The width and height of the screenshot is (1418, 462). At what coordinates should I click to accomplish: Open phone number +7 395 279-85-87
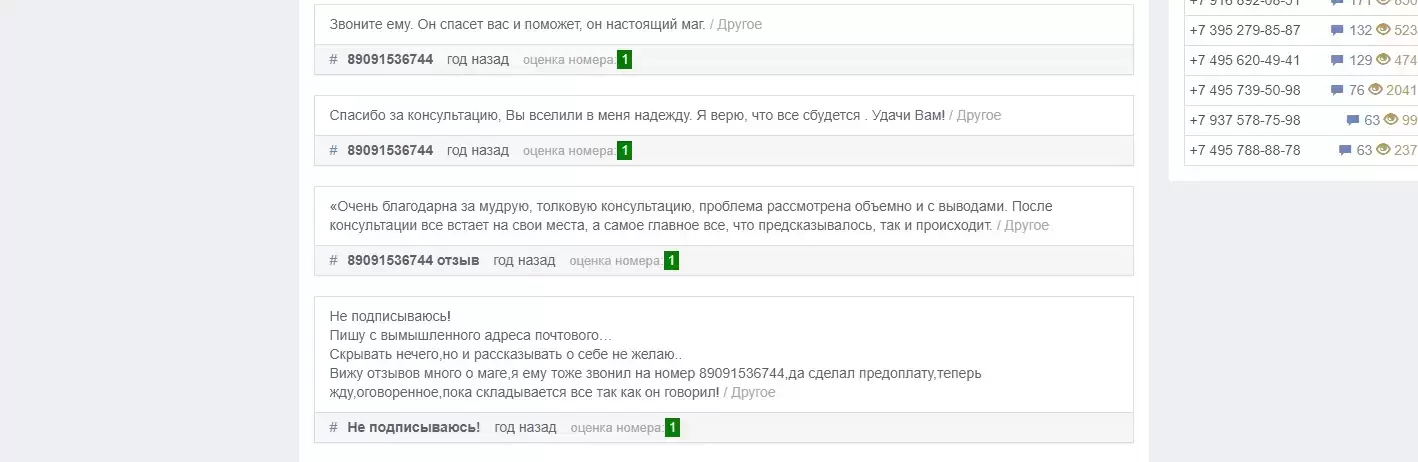[x=1244, y=30]
